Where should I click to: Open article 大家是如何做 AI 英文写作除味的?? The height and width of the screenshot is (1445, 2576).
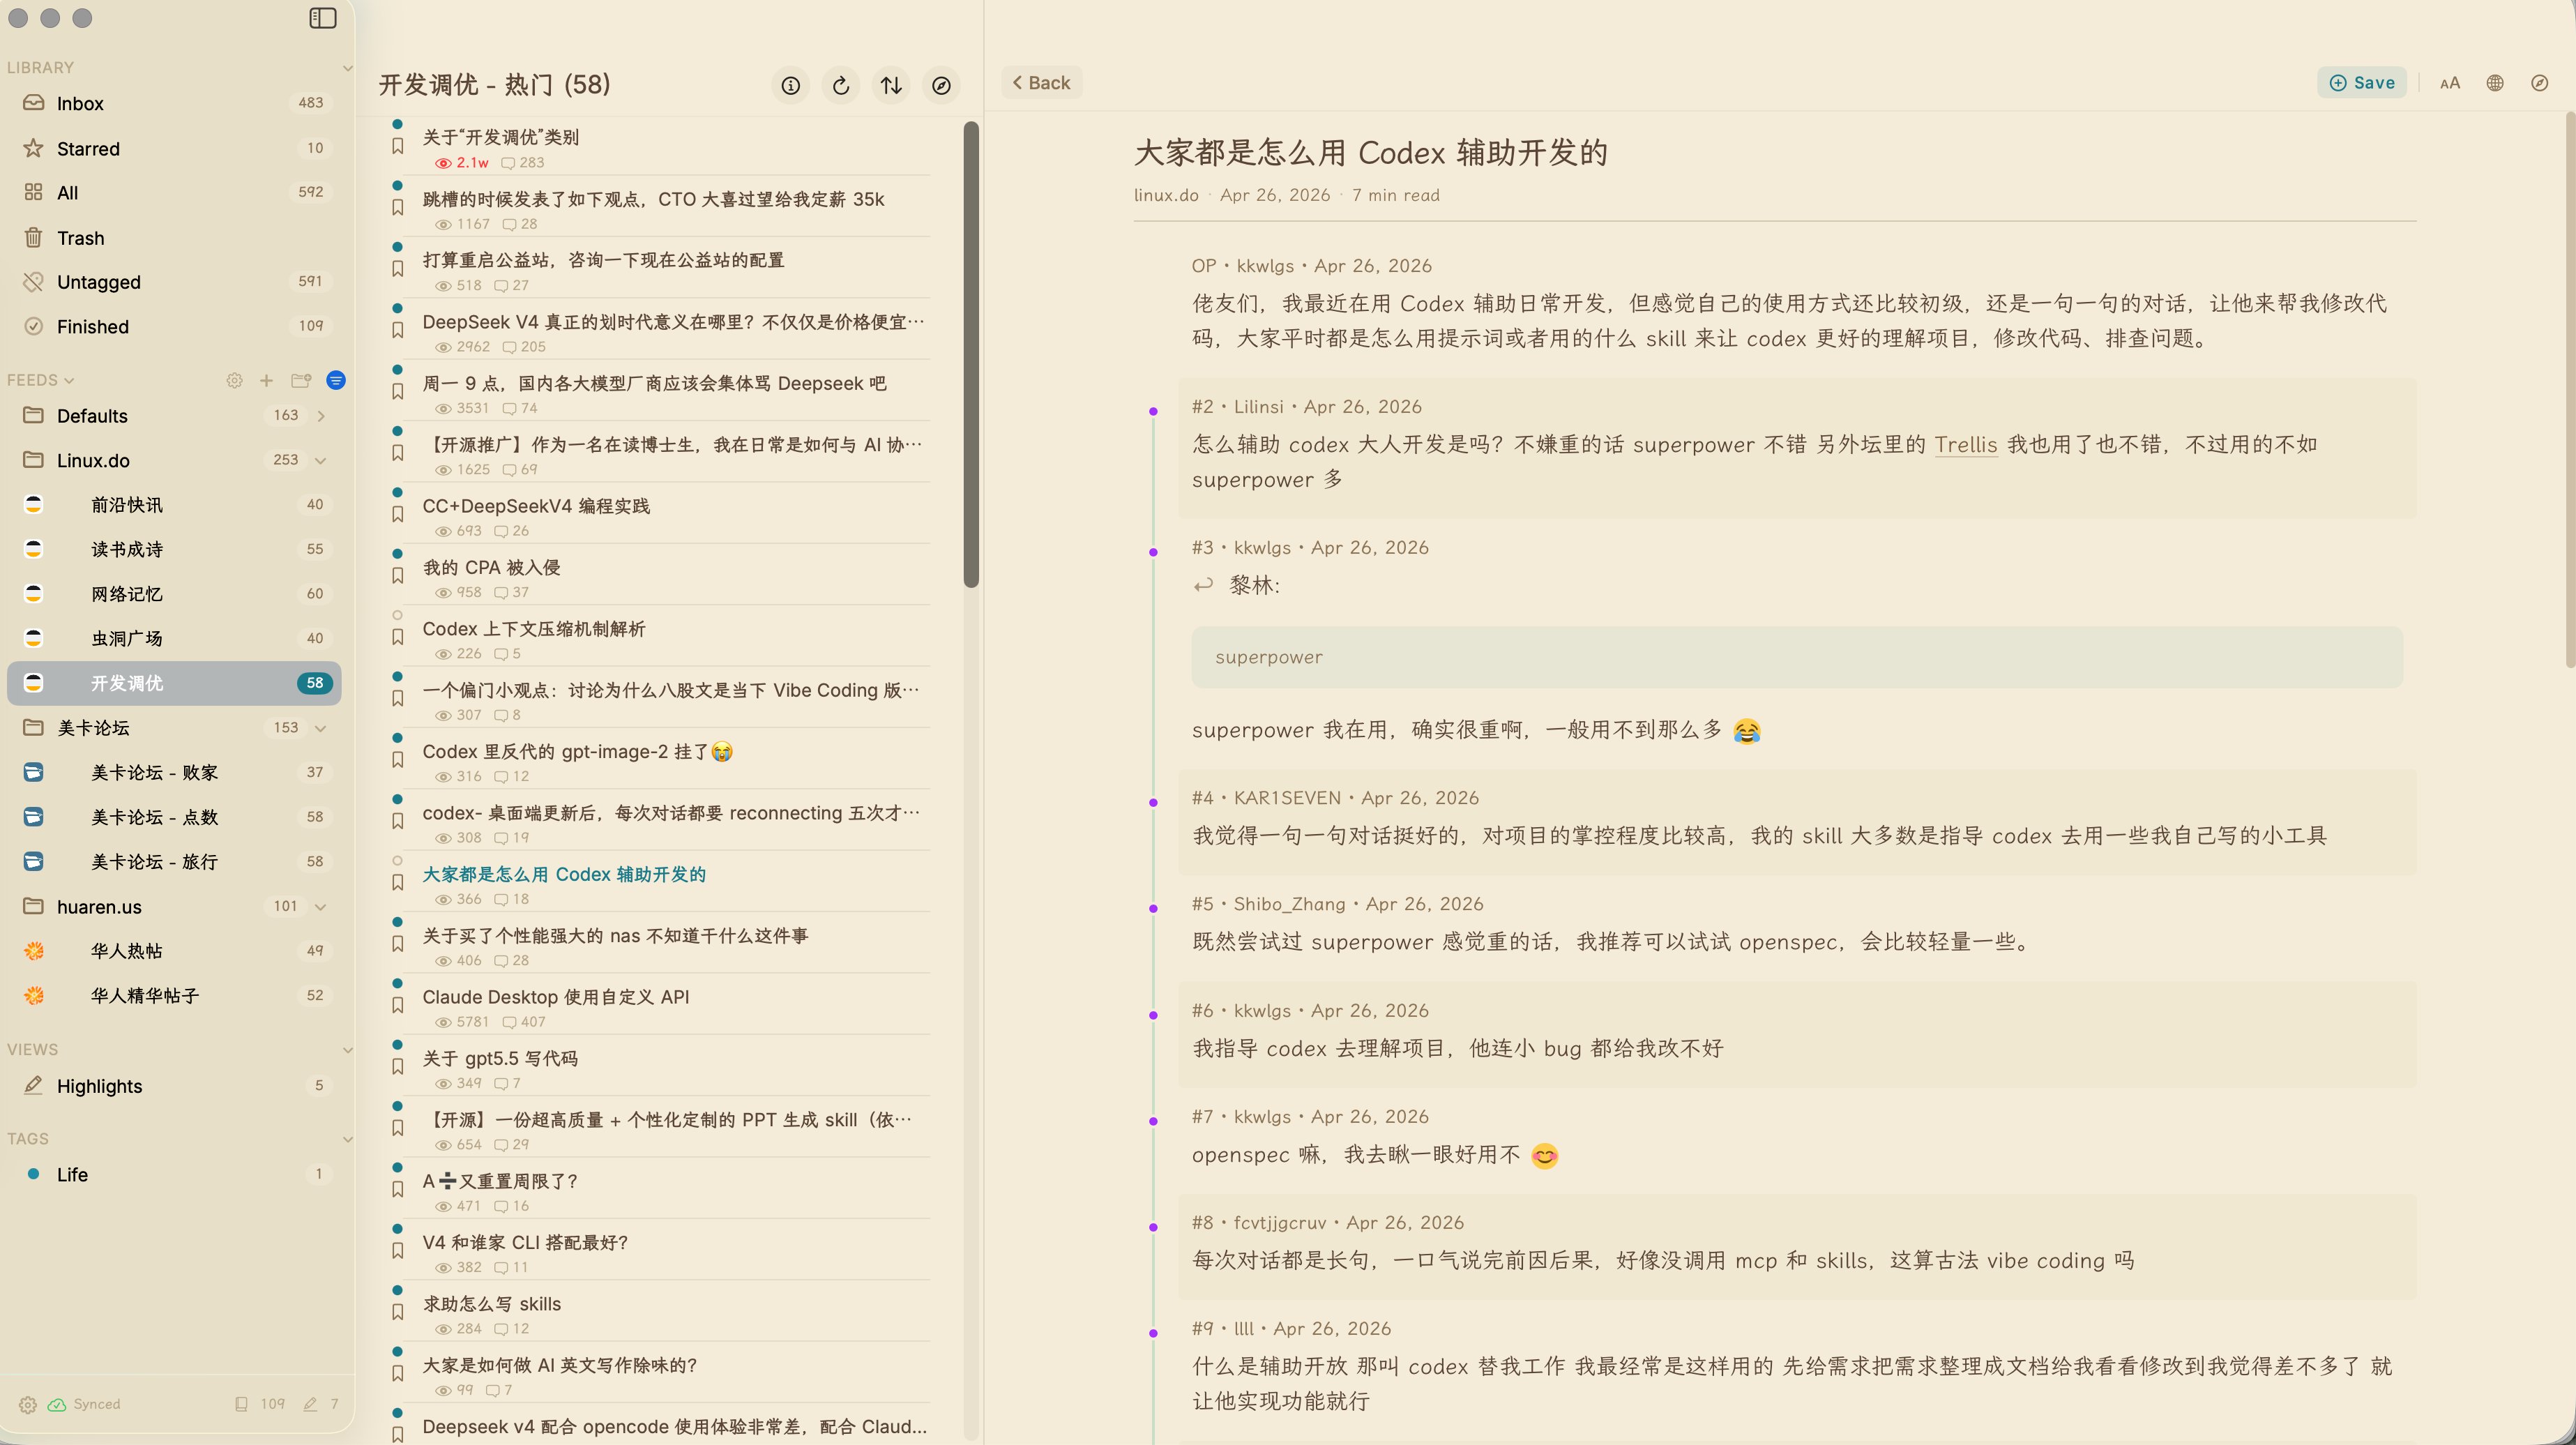tap(559, 1366)
